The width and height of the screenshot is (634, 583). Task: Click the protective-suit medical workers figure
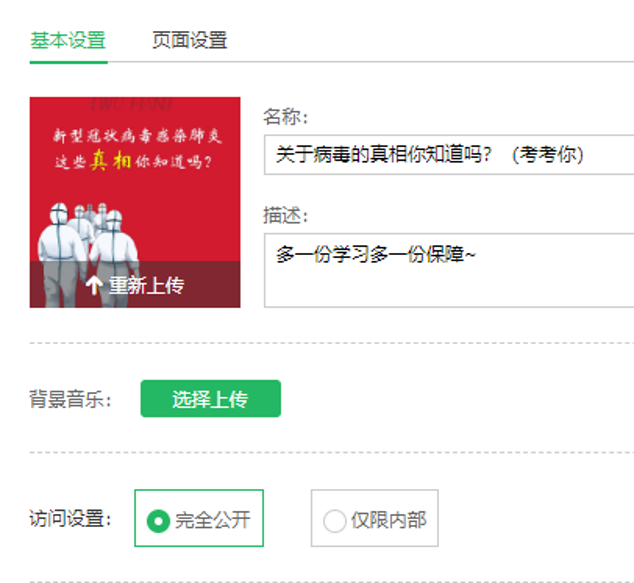pos(88,255)
